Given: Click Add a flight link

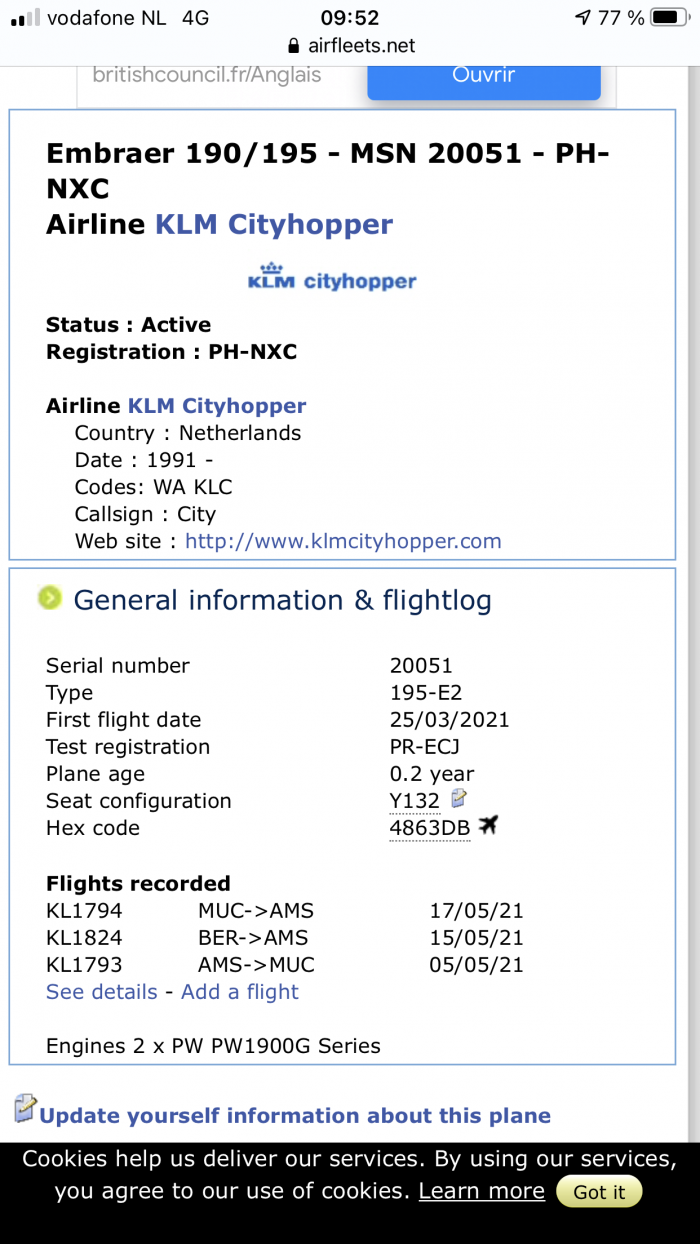Looking at the screenshot, I should tap(240, 992).
